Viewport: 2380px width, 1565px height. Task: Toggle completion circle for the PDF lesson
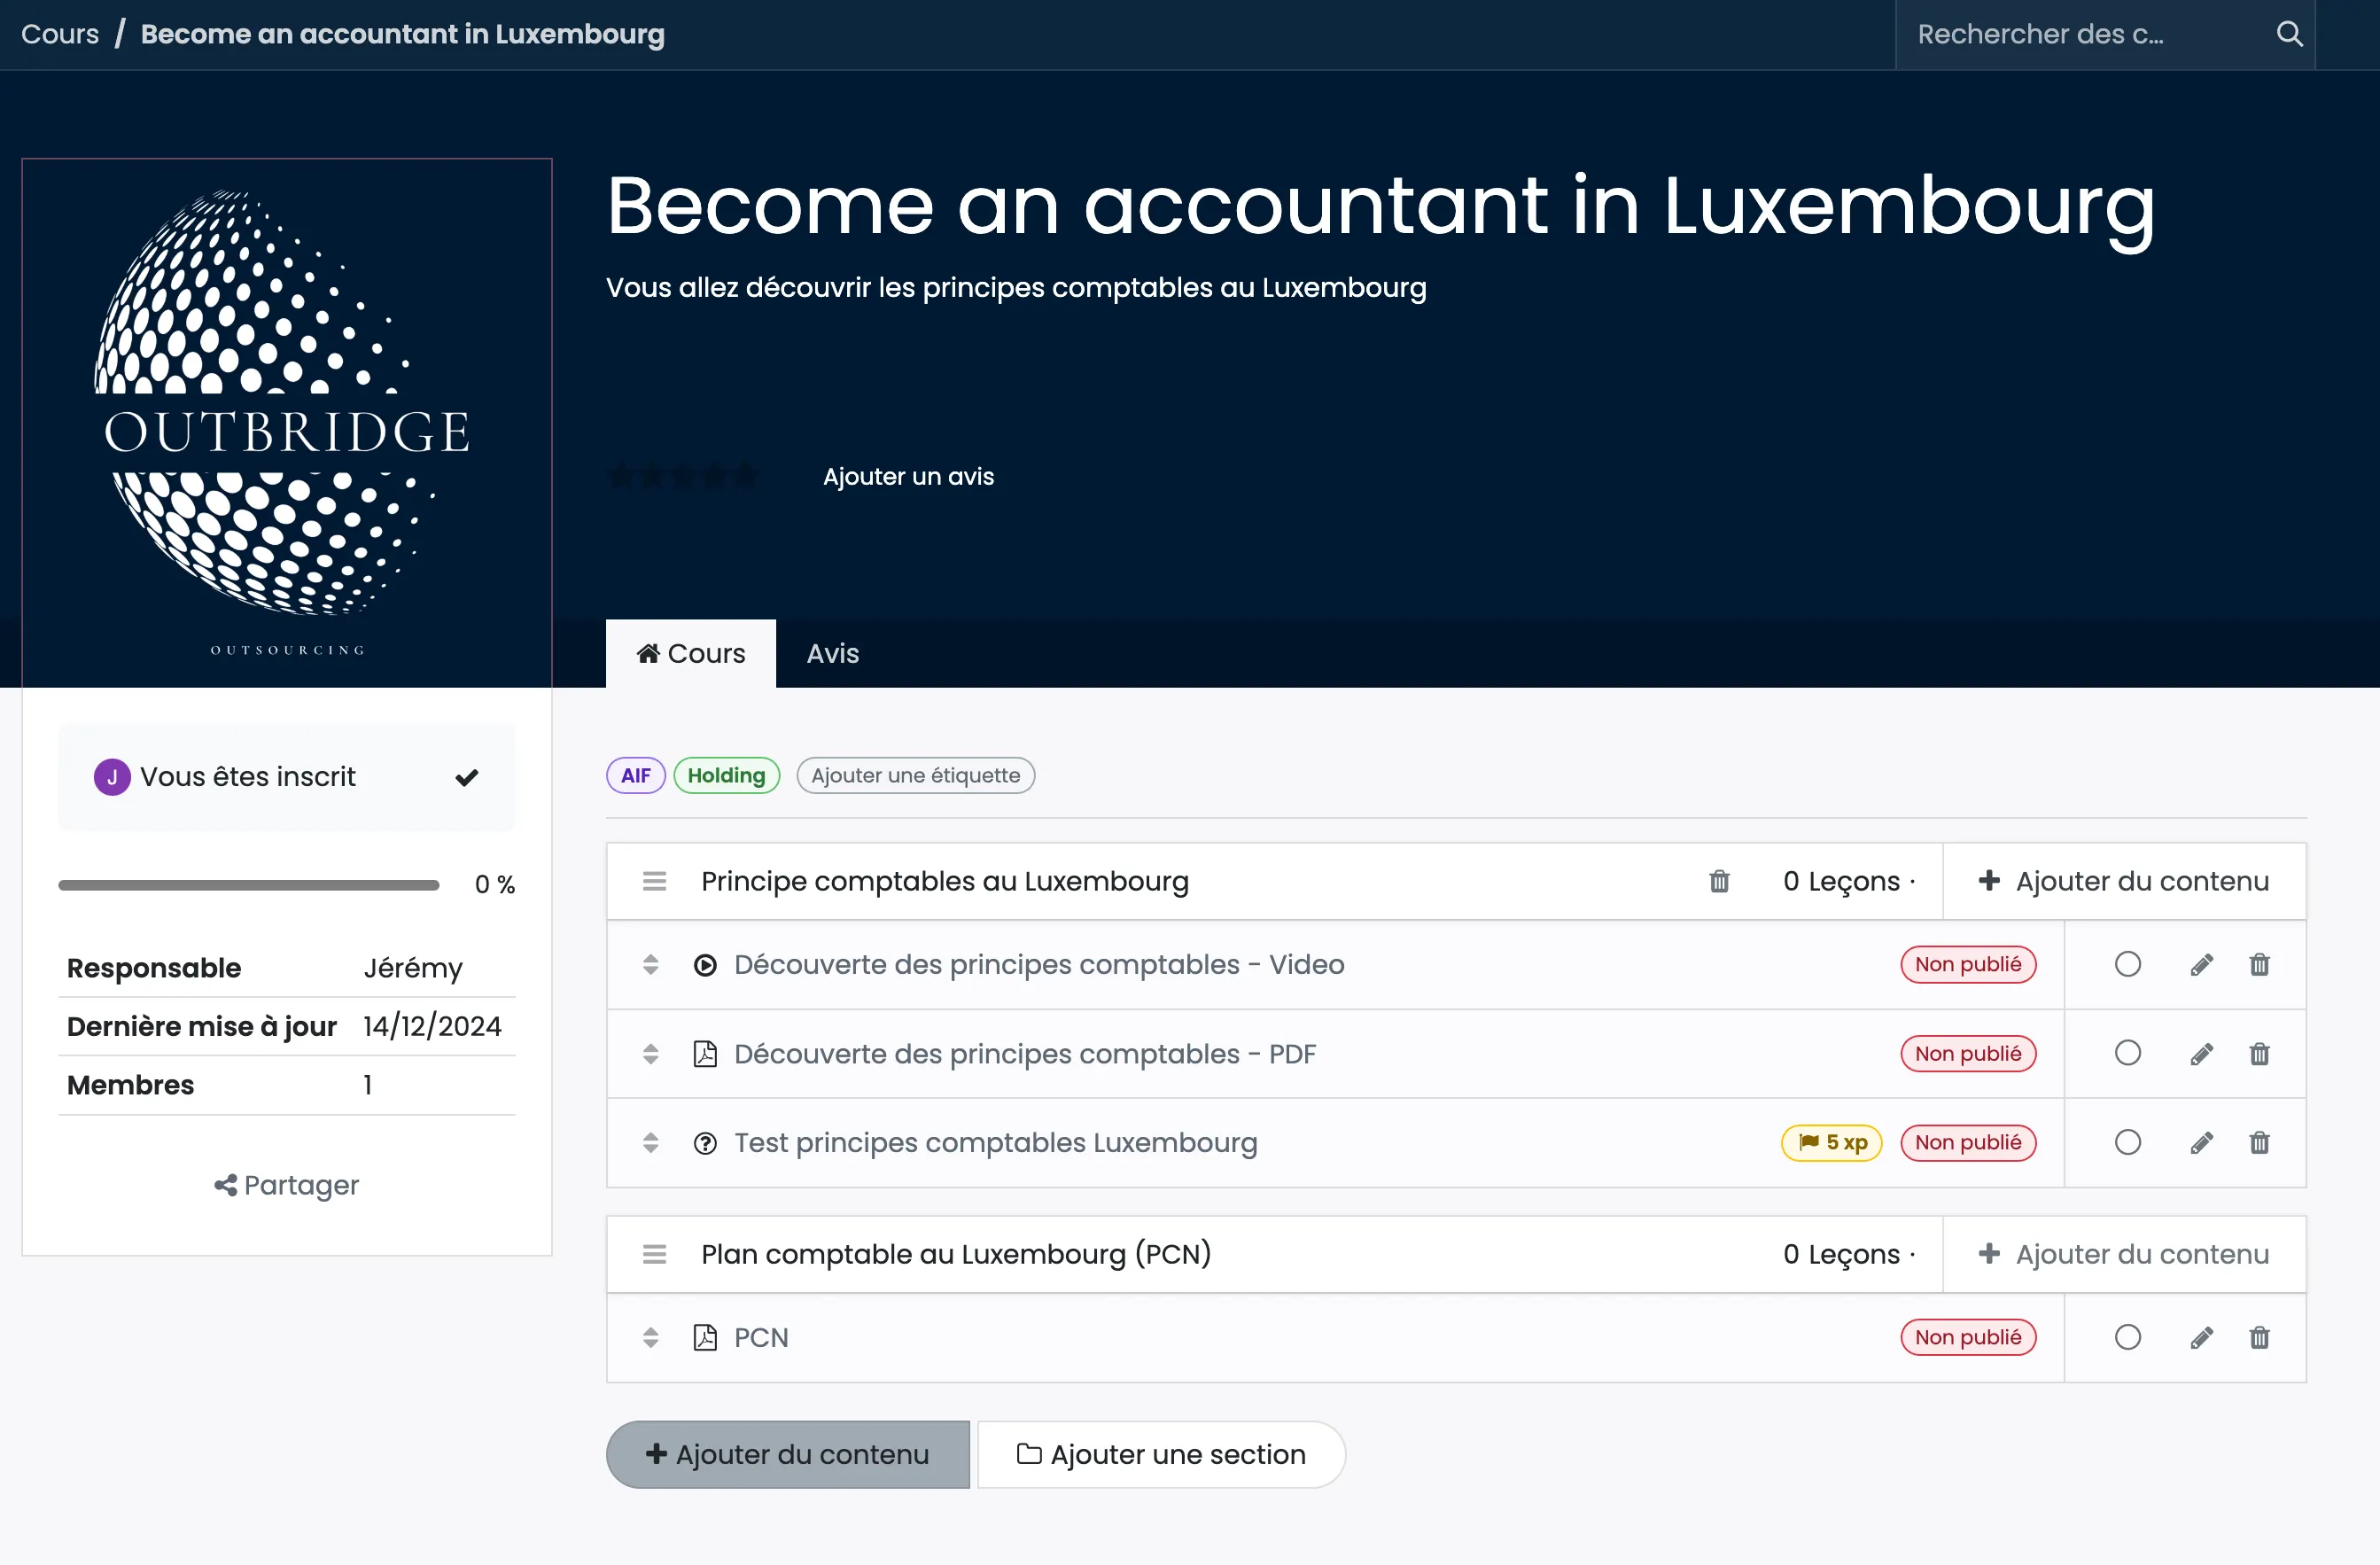pyautogui.click(x=2127, y=1053)
